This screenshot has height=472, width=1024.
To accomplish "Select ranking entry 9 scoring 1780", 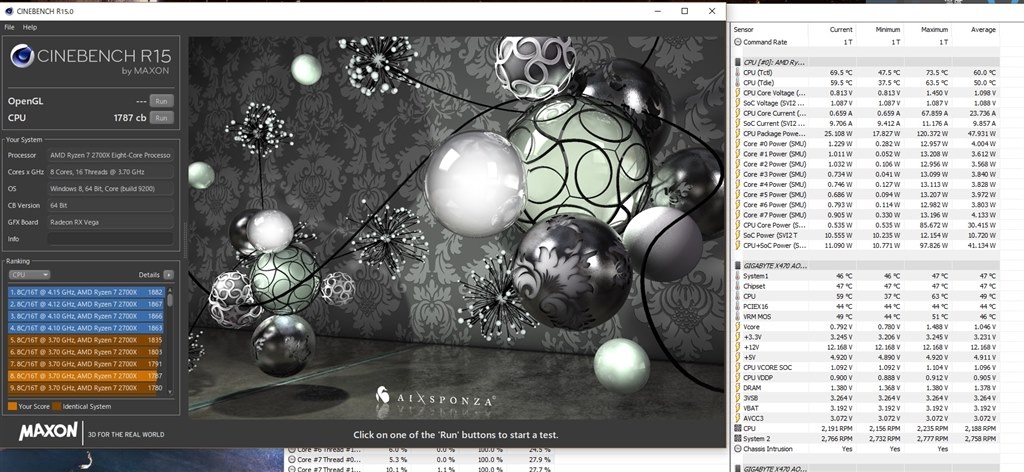I will [x=86, y=388].
